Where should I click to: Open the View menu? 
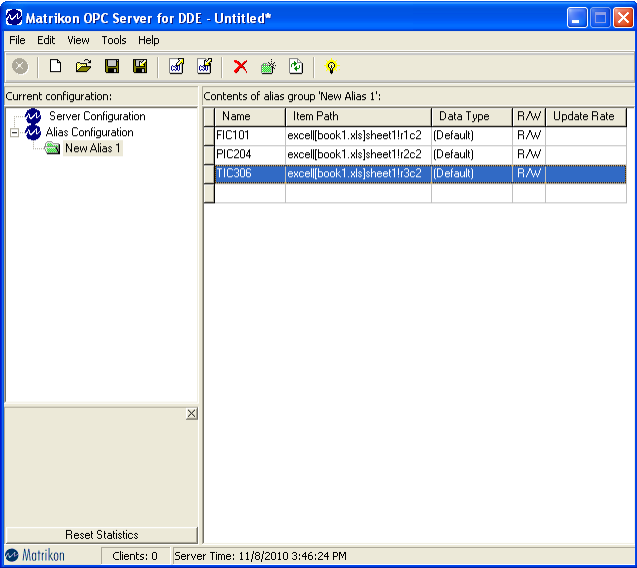tap(78, 40)
